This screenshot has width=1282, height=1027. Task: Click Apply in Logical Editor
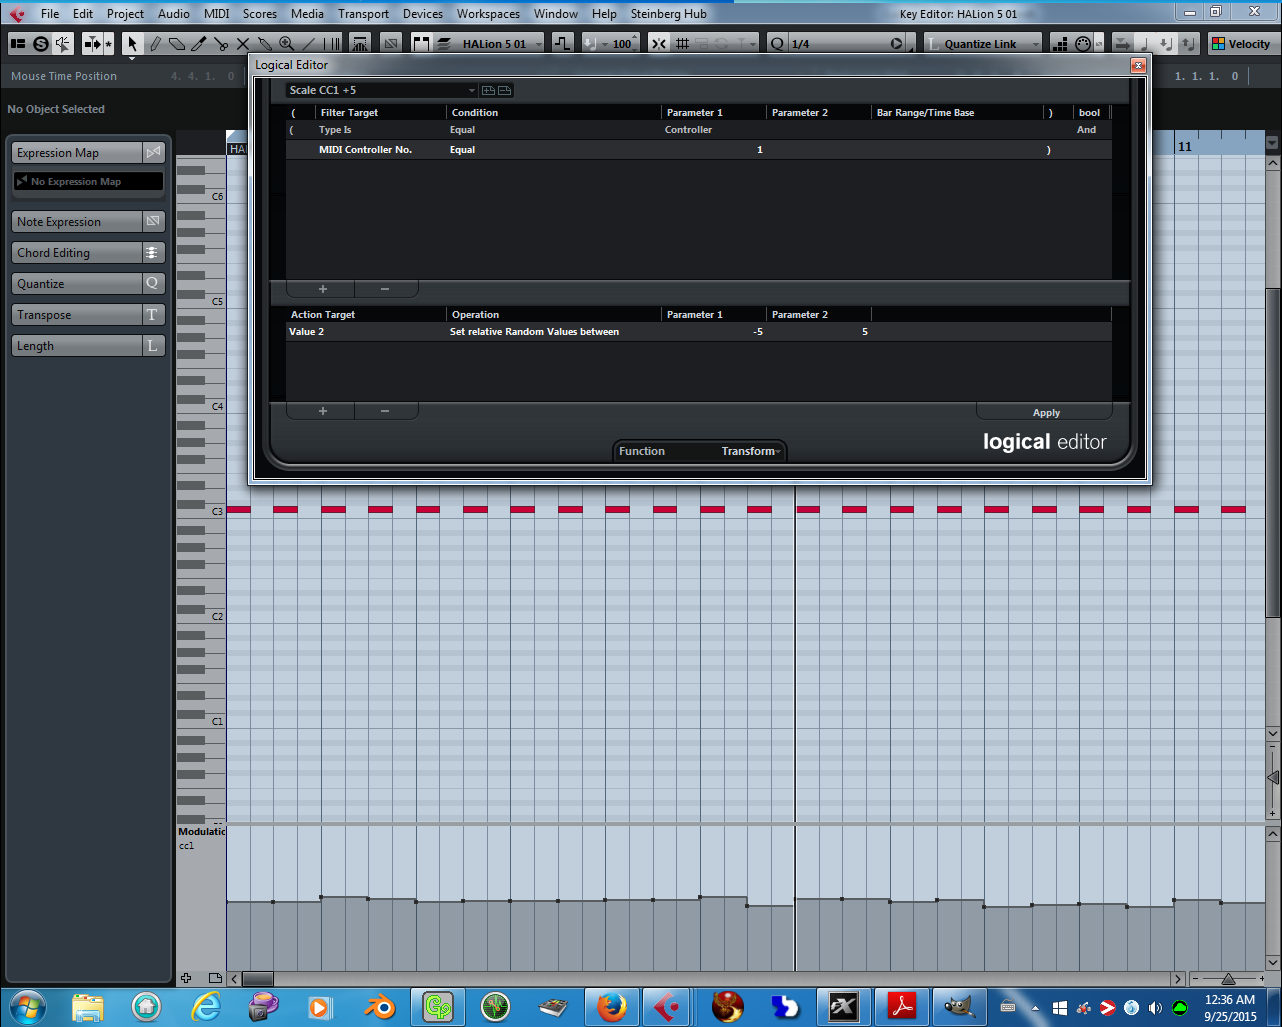1046,412
